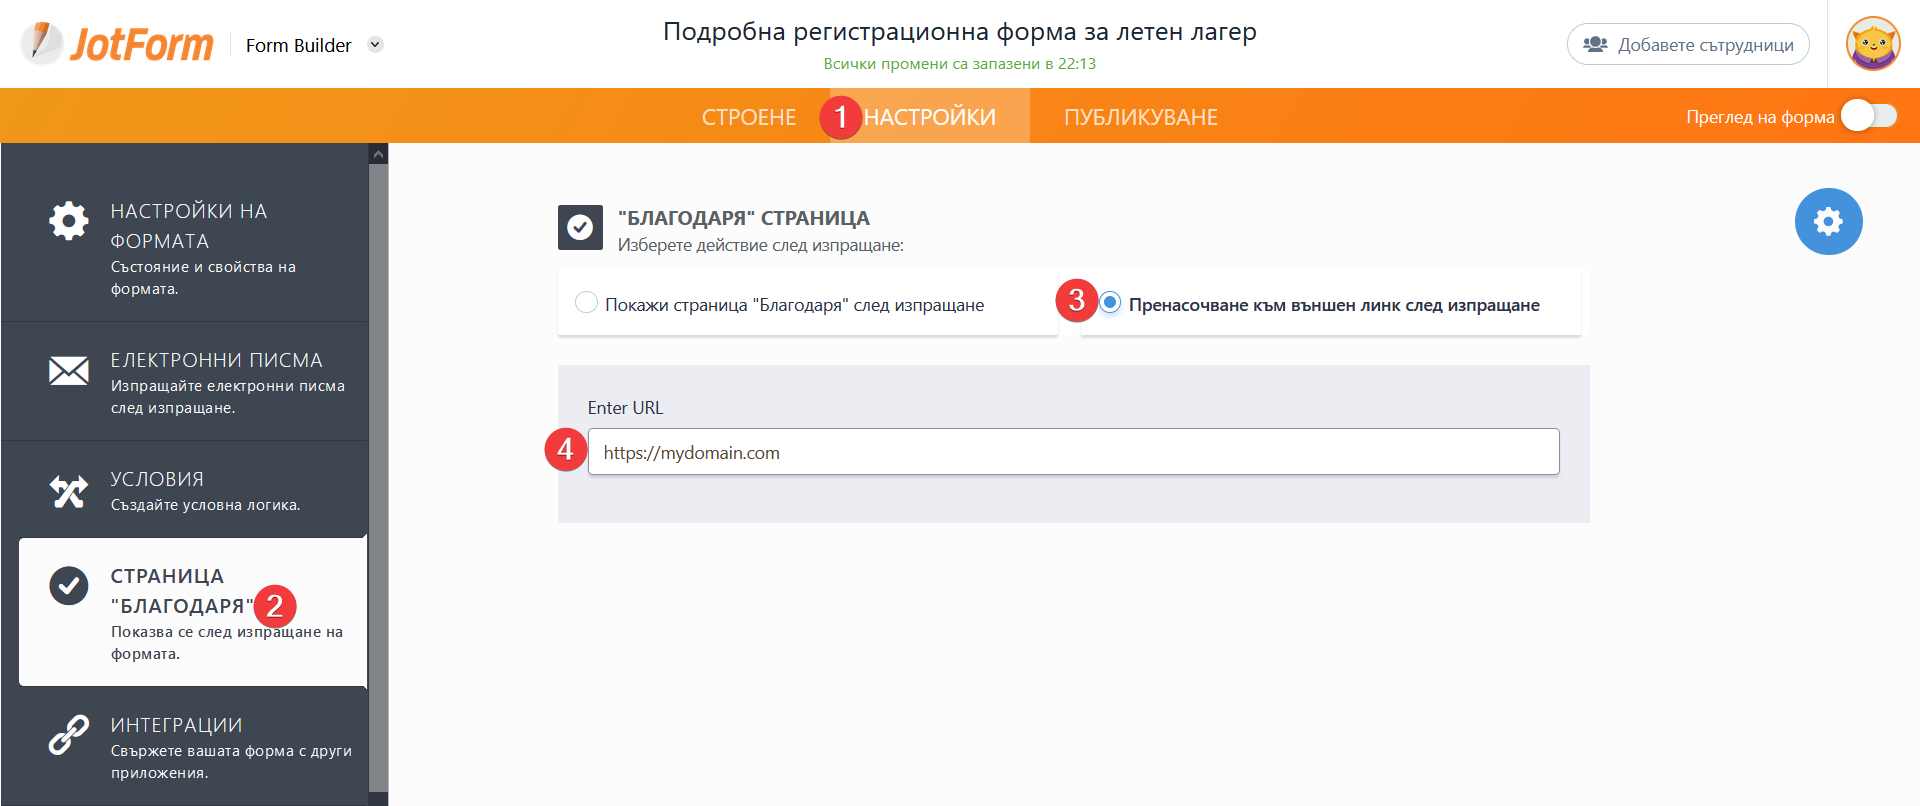Click sidebar Thank You page checkmark icon

point(69,586)
